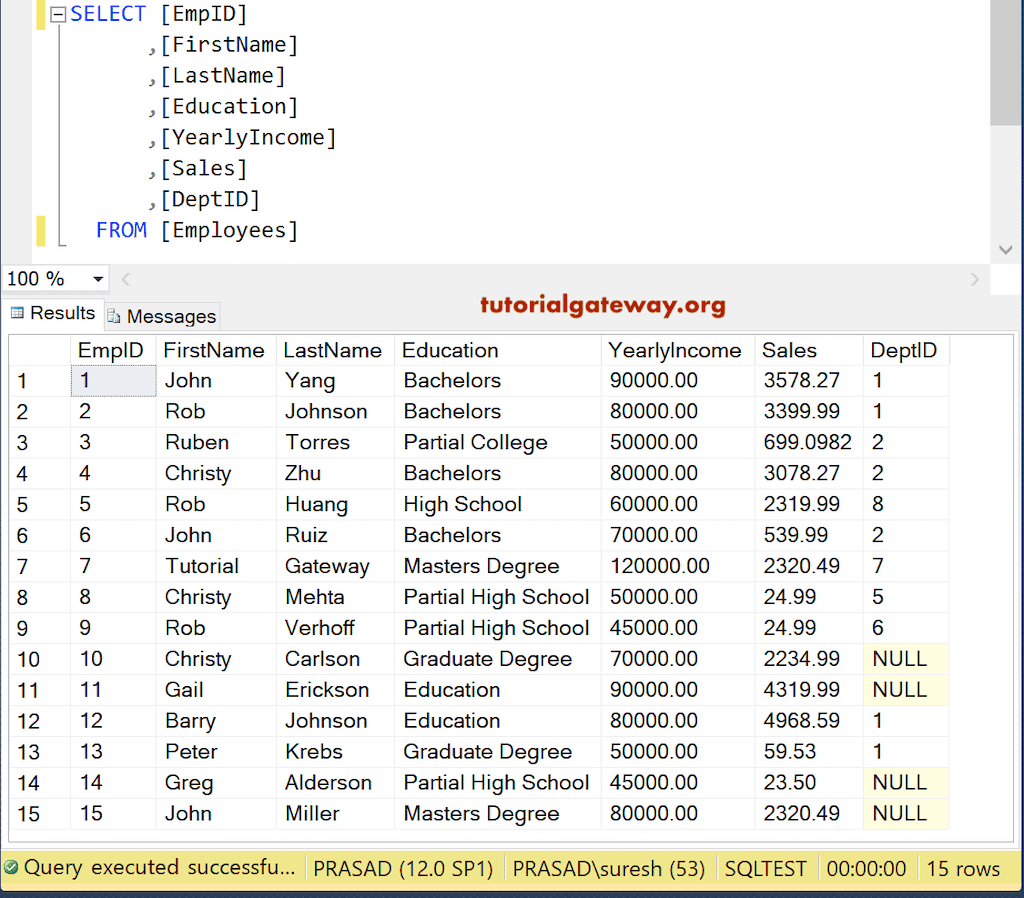The image size is (1024, 898).
Task: Click the SELECT keyword in query editor
Action: [x=108, y=14]
